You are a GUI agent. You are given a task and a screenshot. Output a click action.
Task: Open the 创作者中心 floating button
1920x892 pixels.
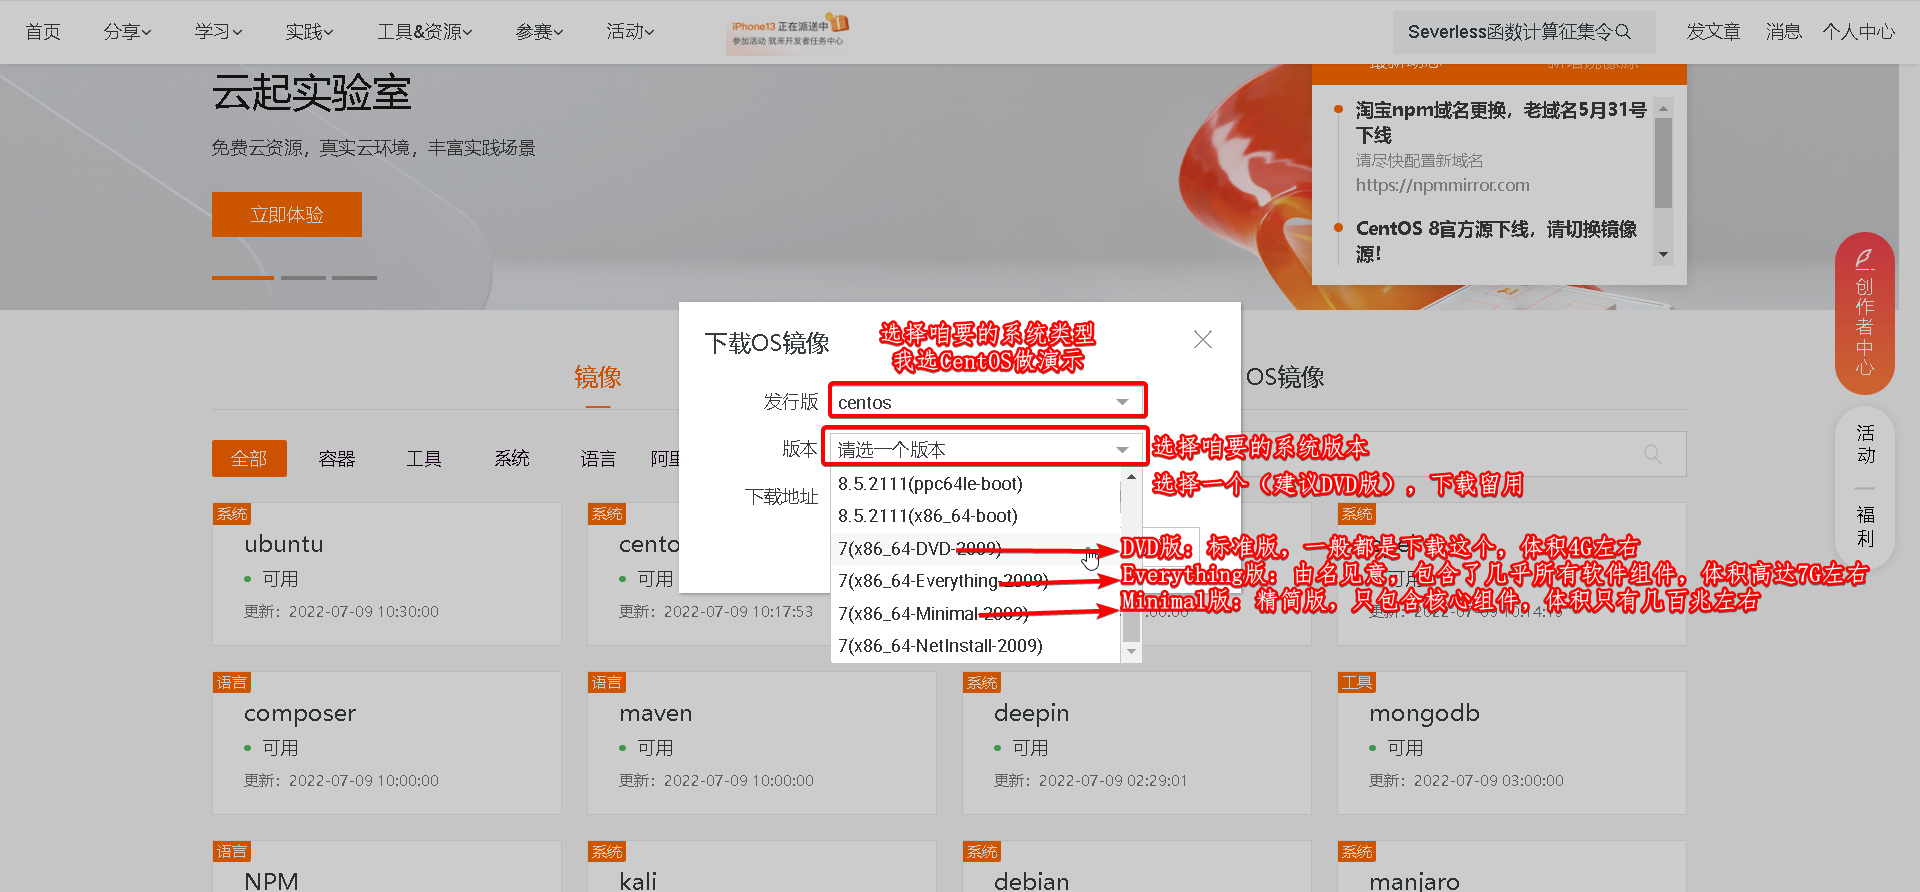click(1865, 313)
